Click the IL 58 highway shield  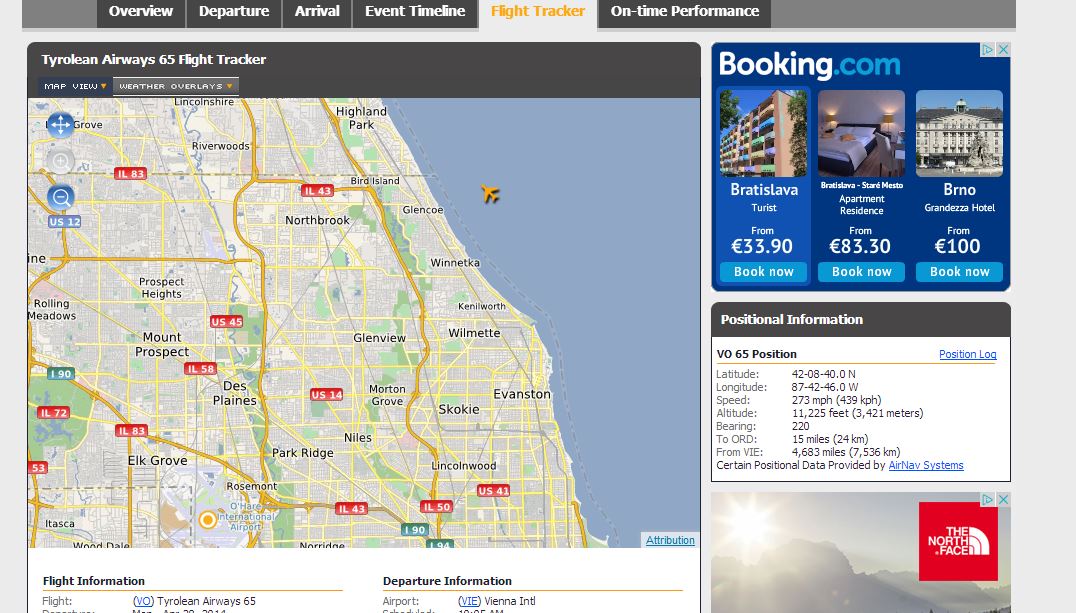pyautogui.click(x=200, y=369)
